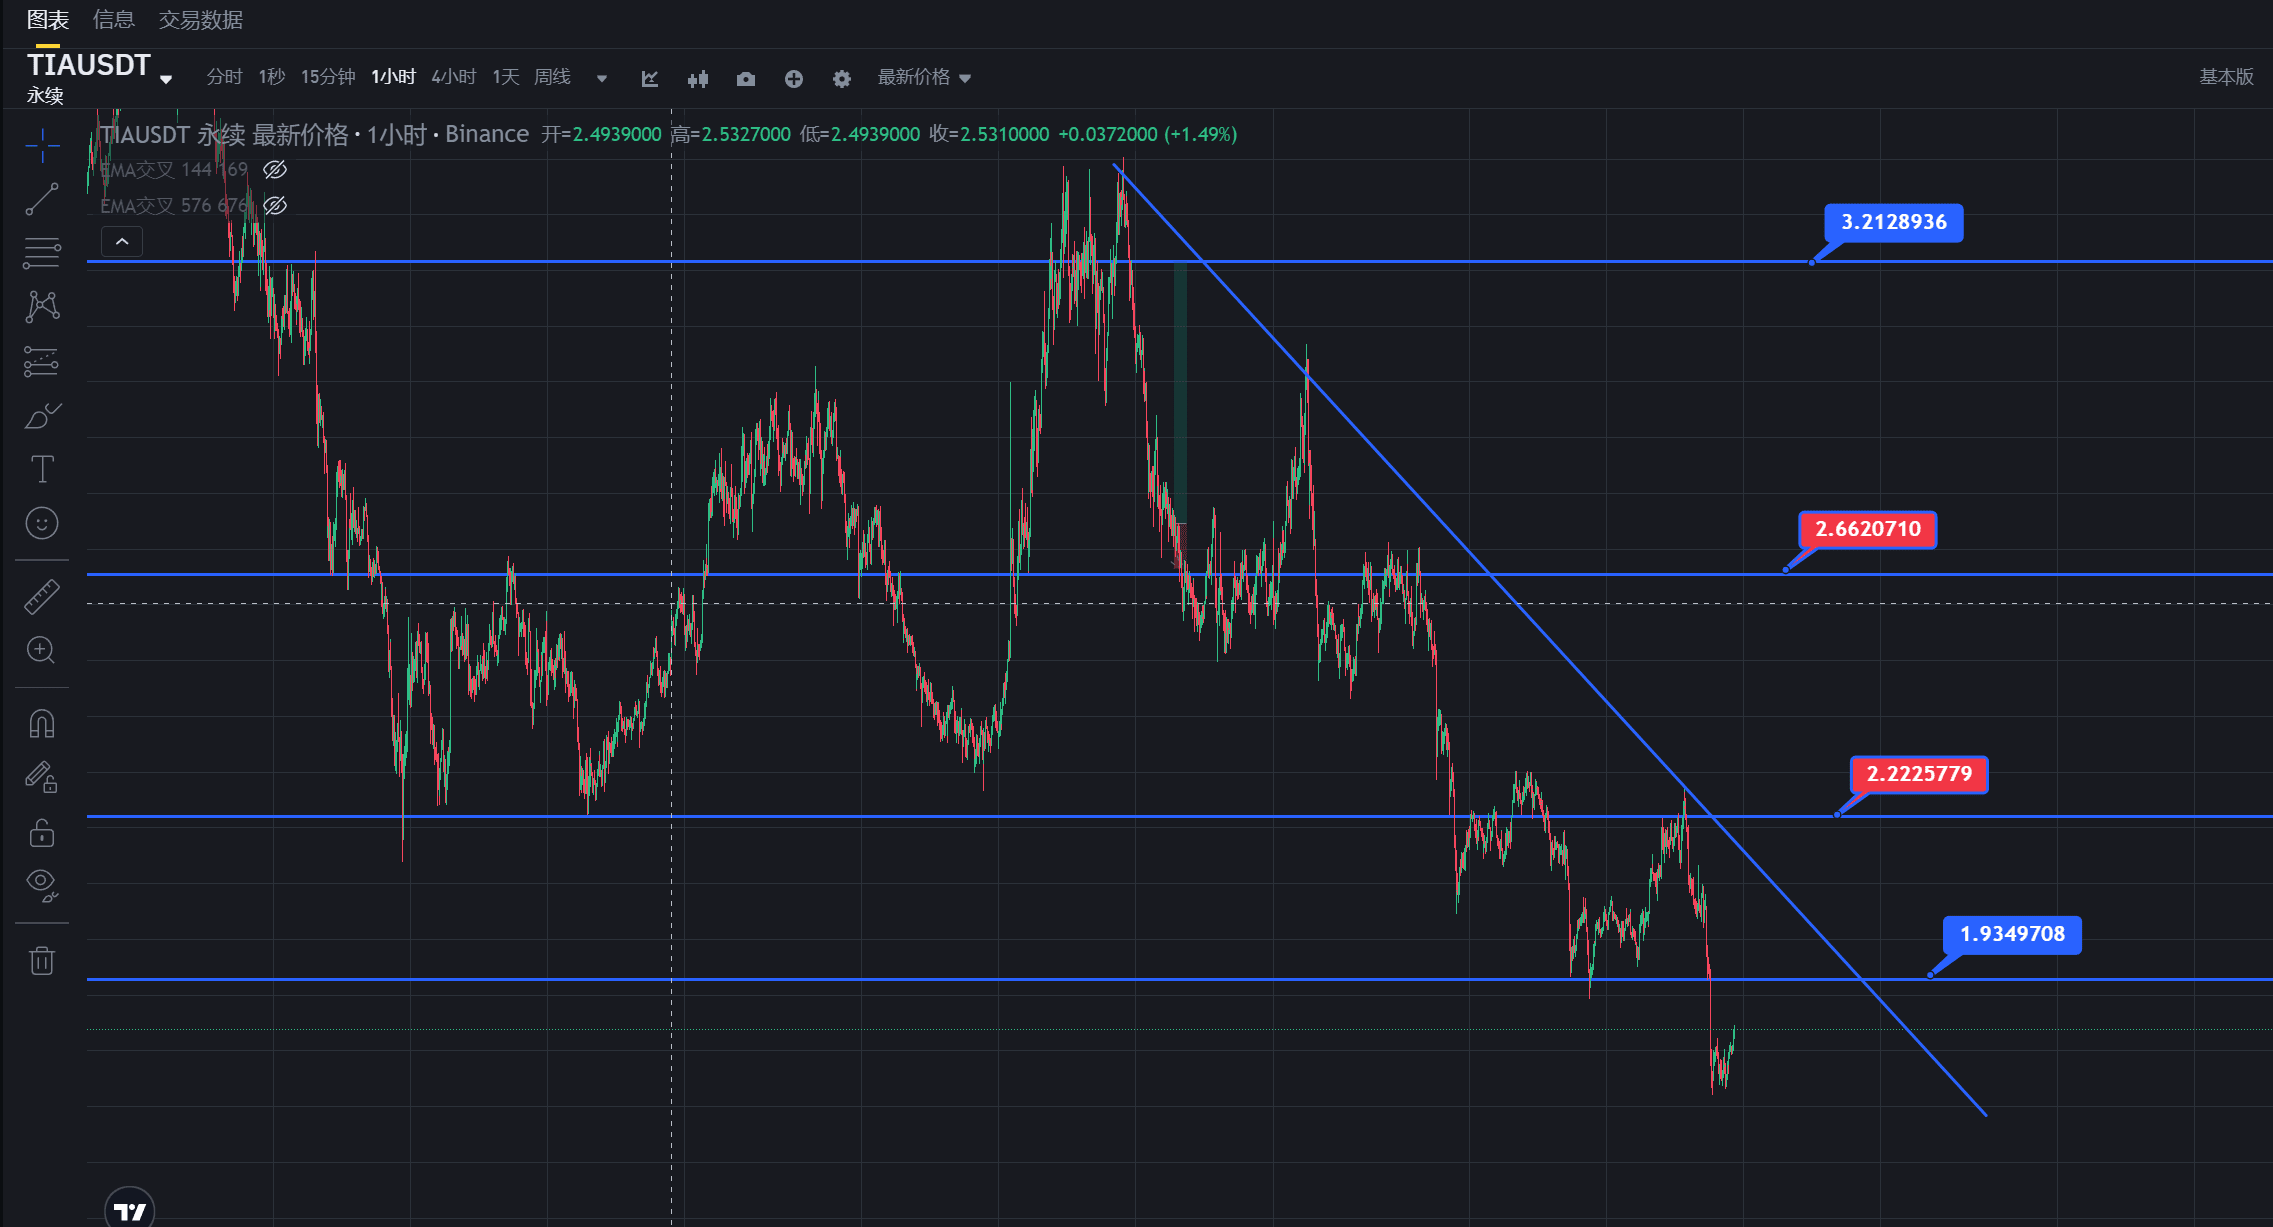Viewport: 2273px width, 1227px height.
Task: Open chart settings gear icon
Action: tap(842, 78)
